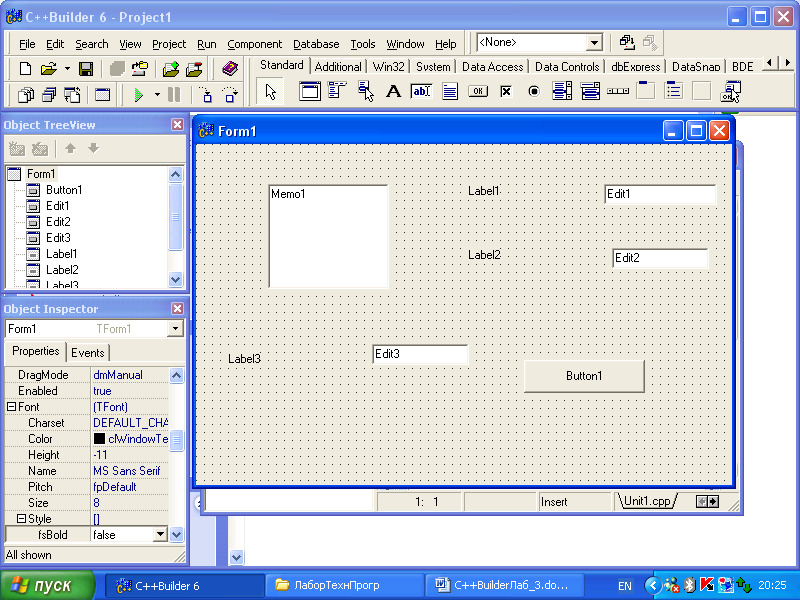
Task: Open C++Builder 6 in taskbar
Action: tap(184, 585)
